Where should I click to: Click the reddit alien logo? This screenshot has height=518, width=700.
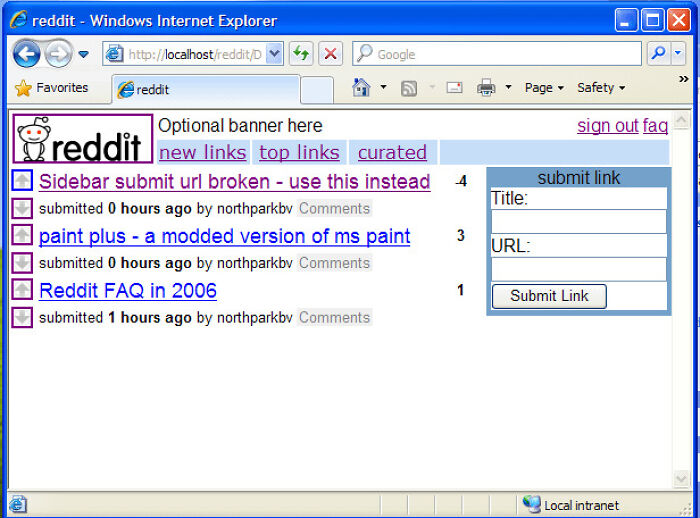(83, 139)
